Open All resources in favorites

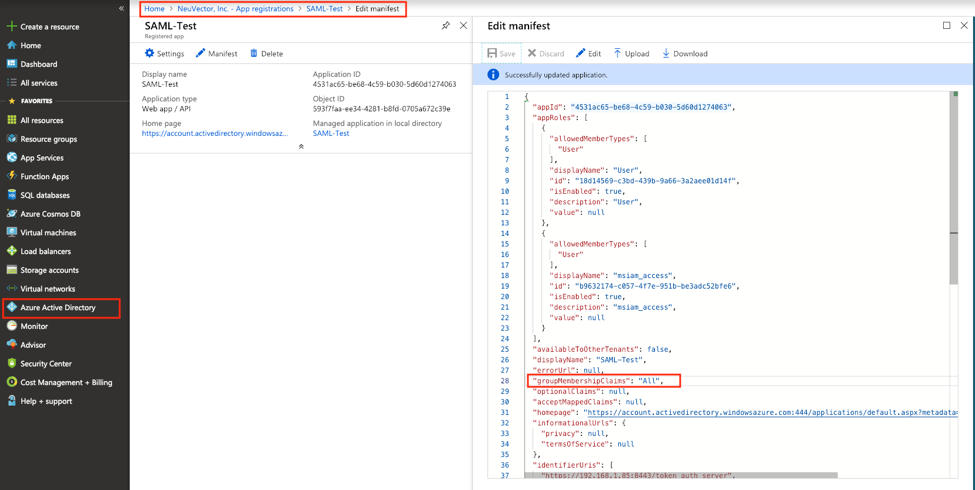click(x=42, y=121)
